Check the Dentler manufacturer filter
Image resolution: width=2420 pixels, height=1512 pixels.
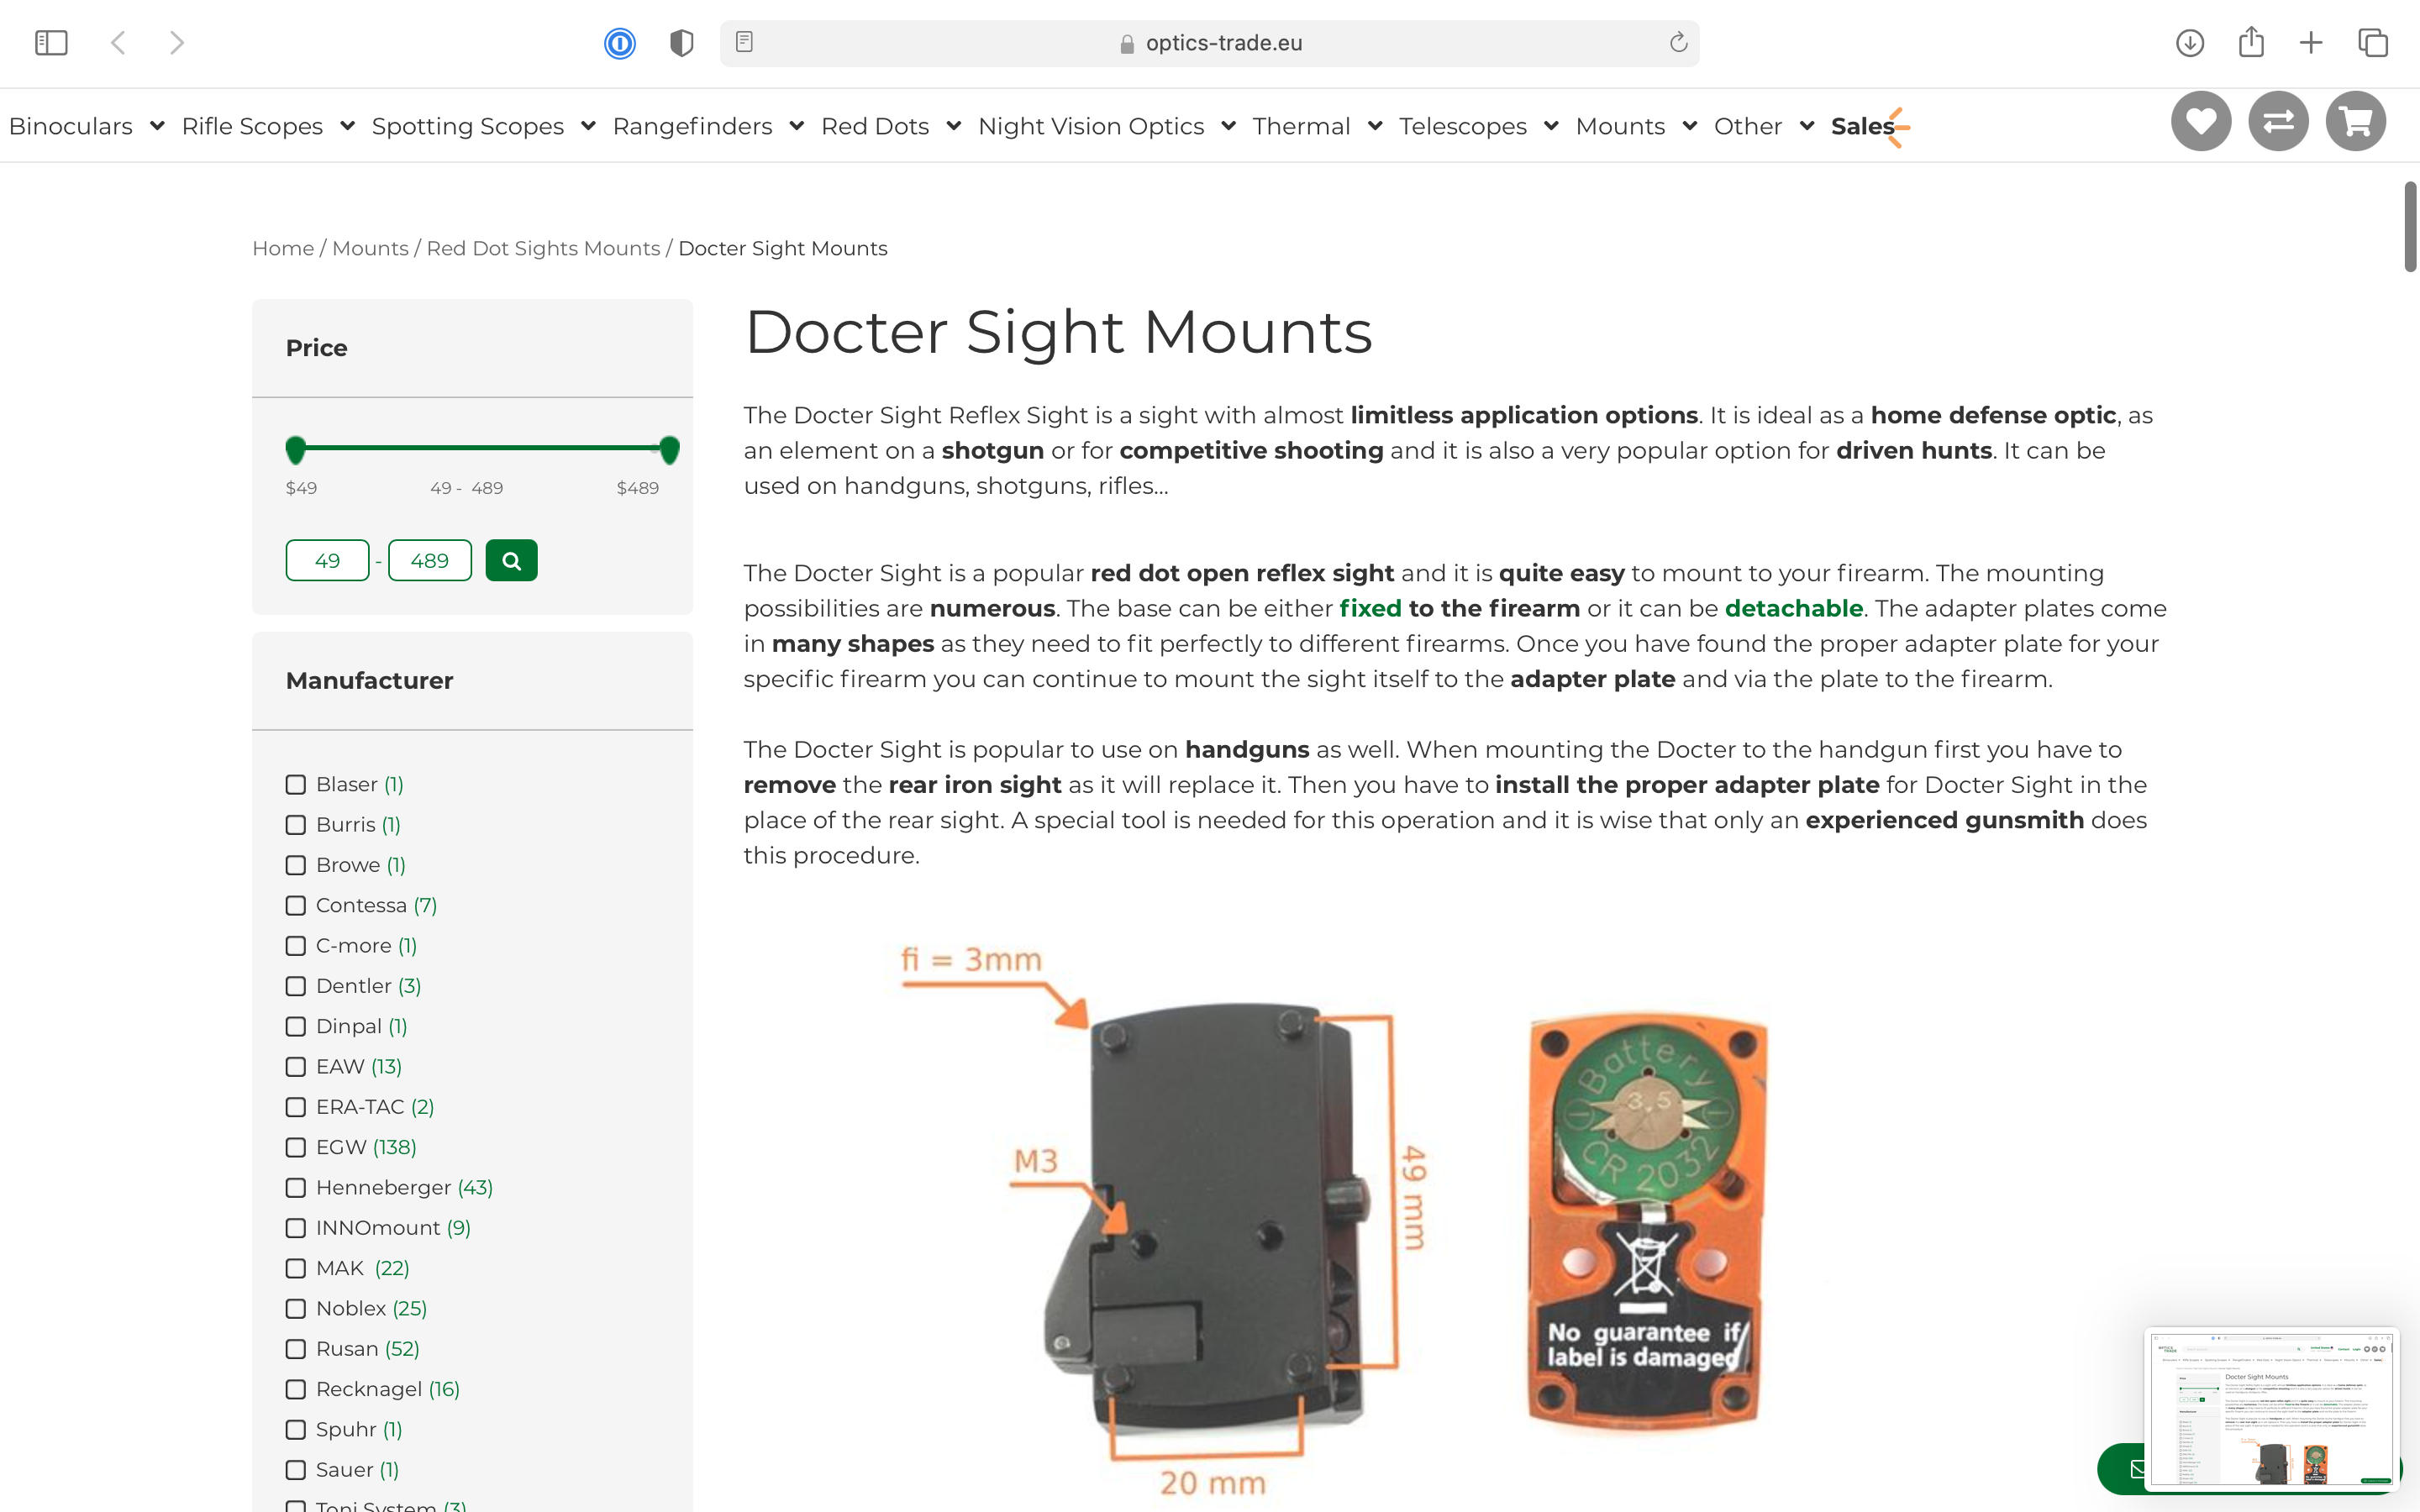[x=296, y=986]
